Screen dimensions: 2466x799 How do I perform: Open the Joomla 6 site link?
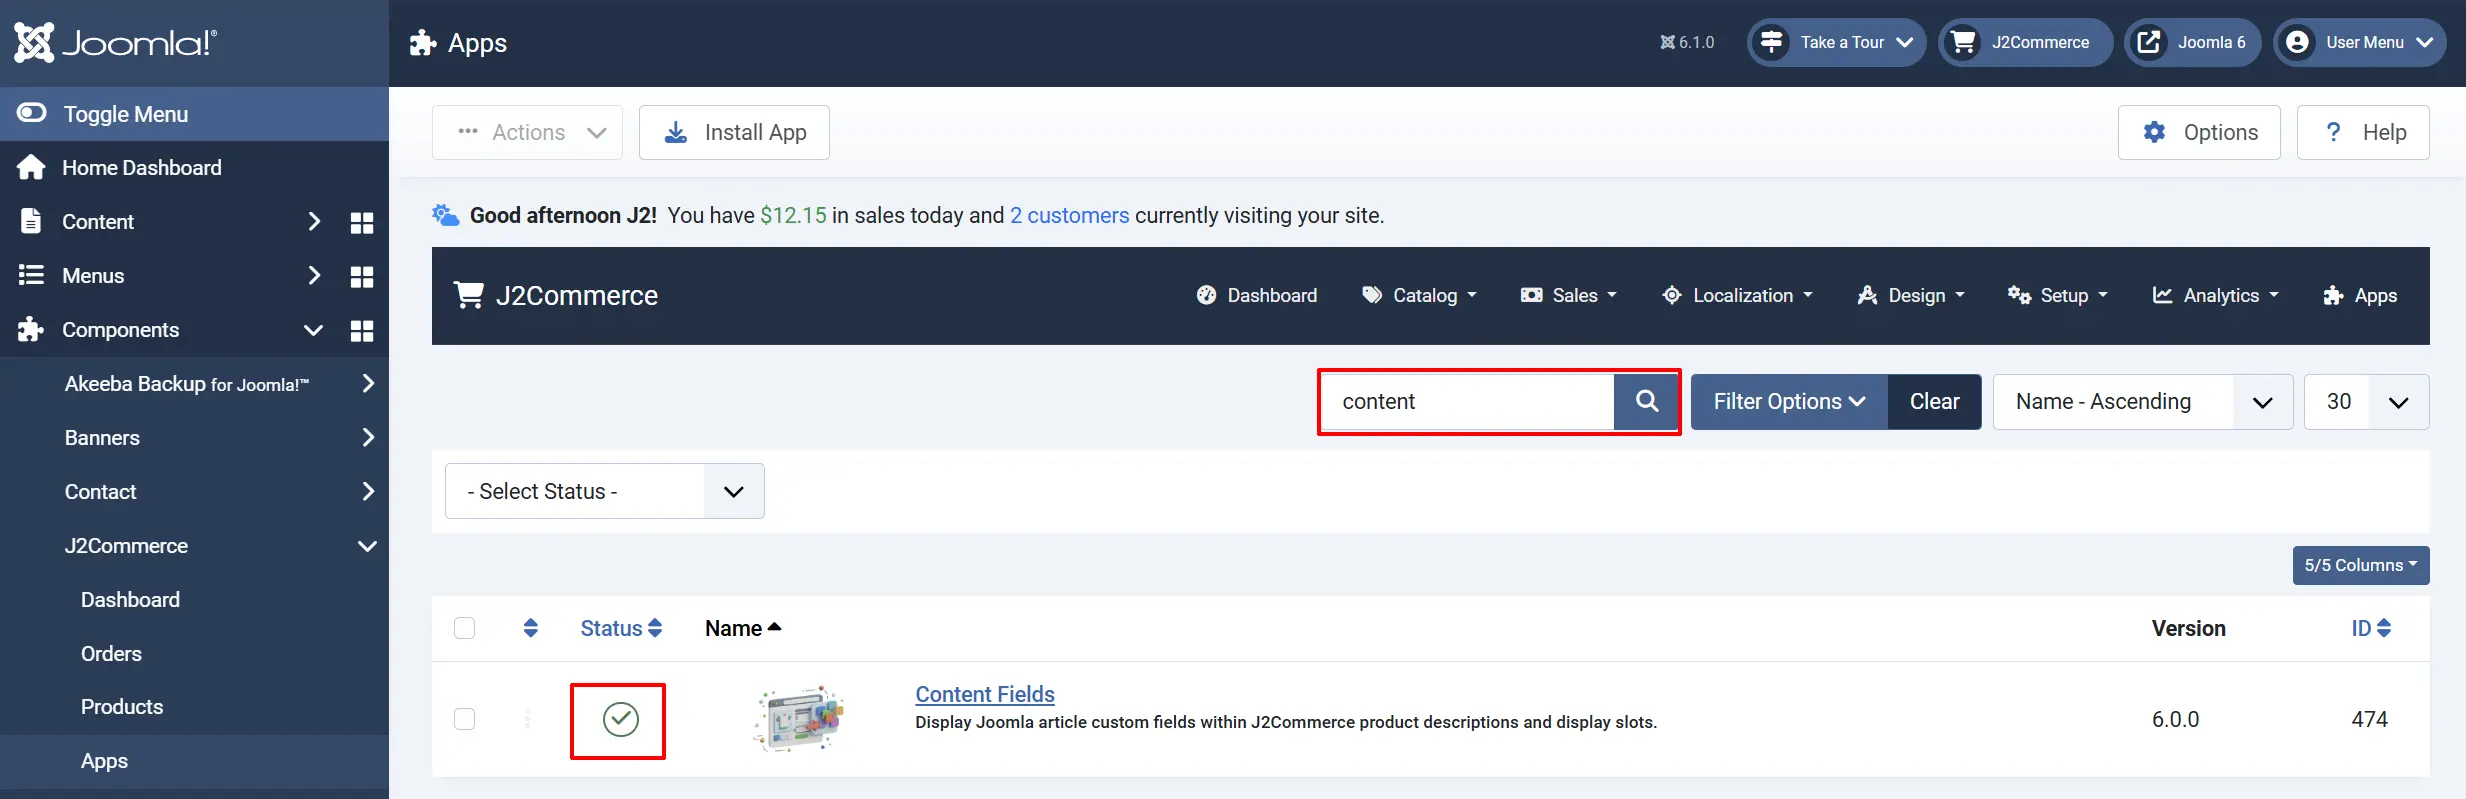click(x=2192, y=42)
